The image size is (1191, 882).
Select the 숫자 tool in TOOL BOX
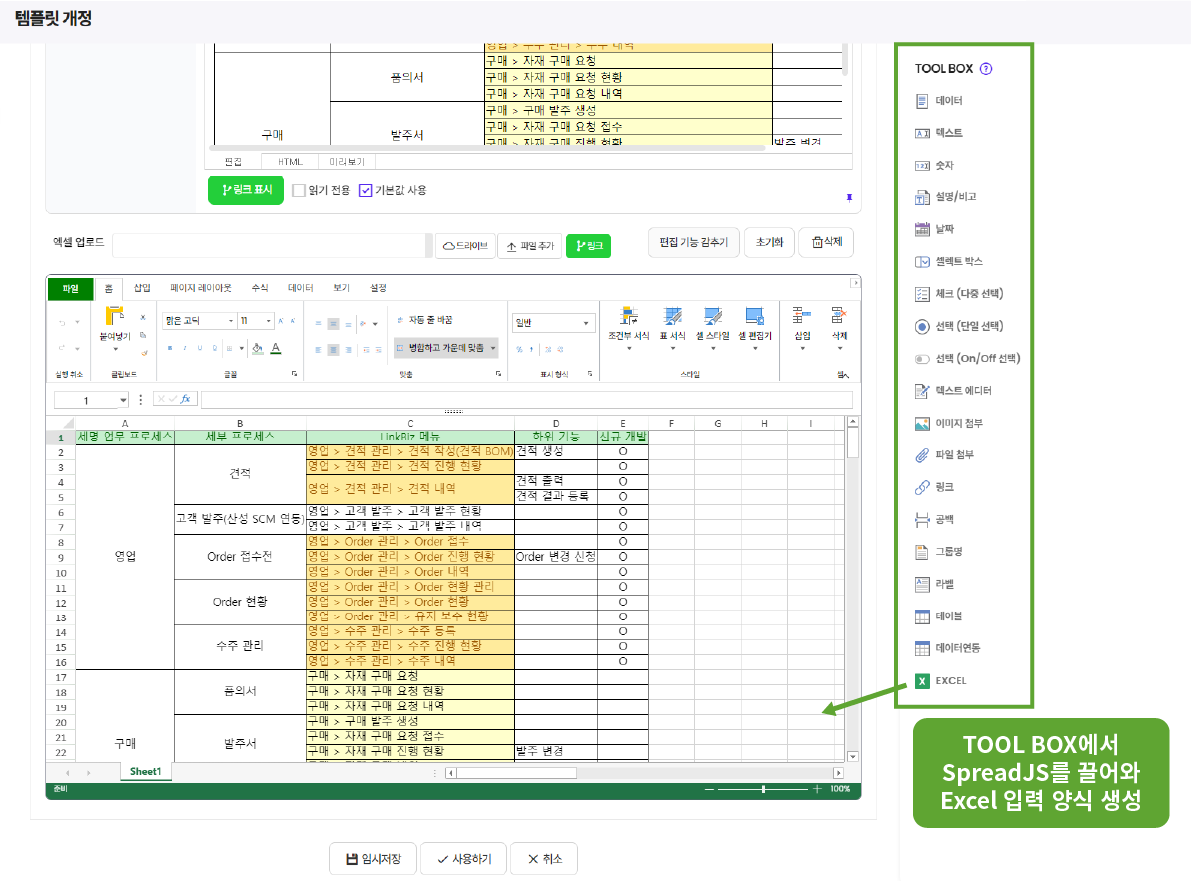[934, 165]
